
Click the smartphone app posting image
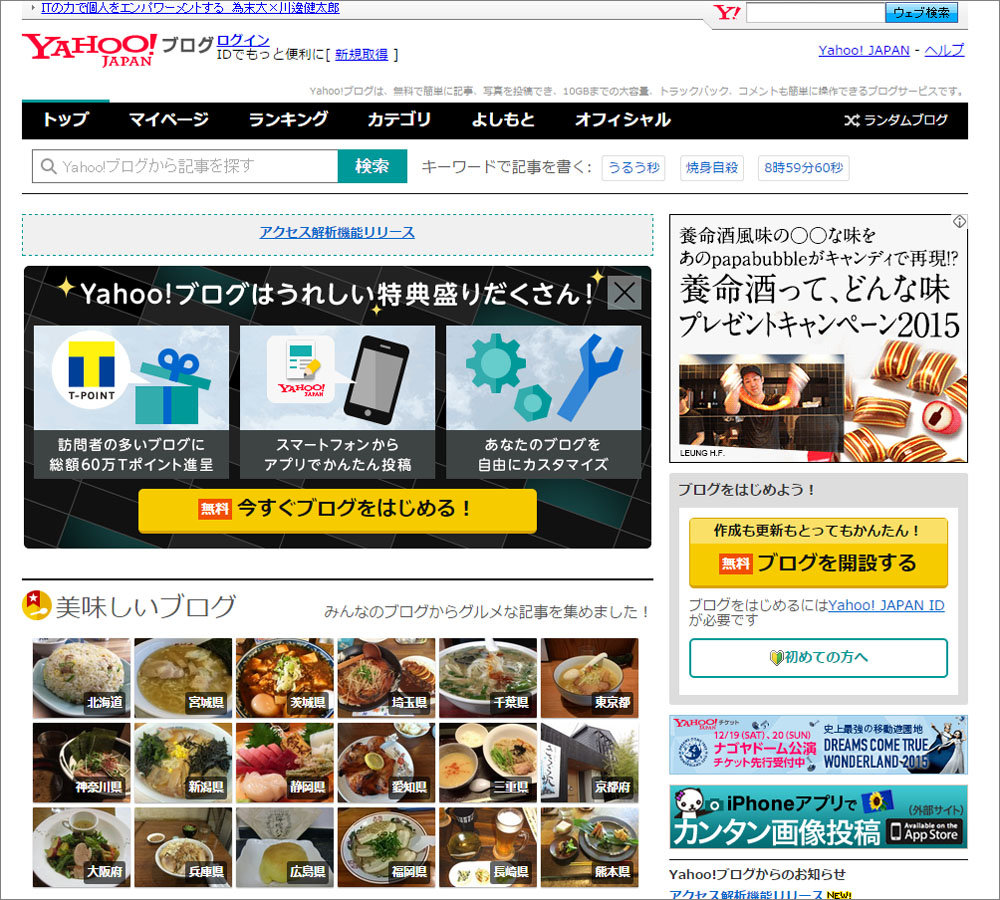point(337,378)
